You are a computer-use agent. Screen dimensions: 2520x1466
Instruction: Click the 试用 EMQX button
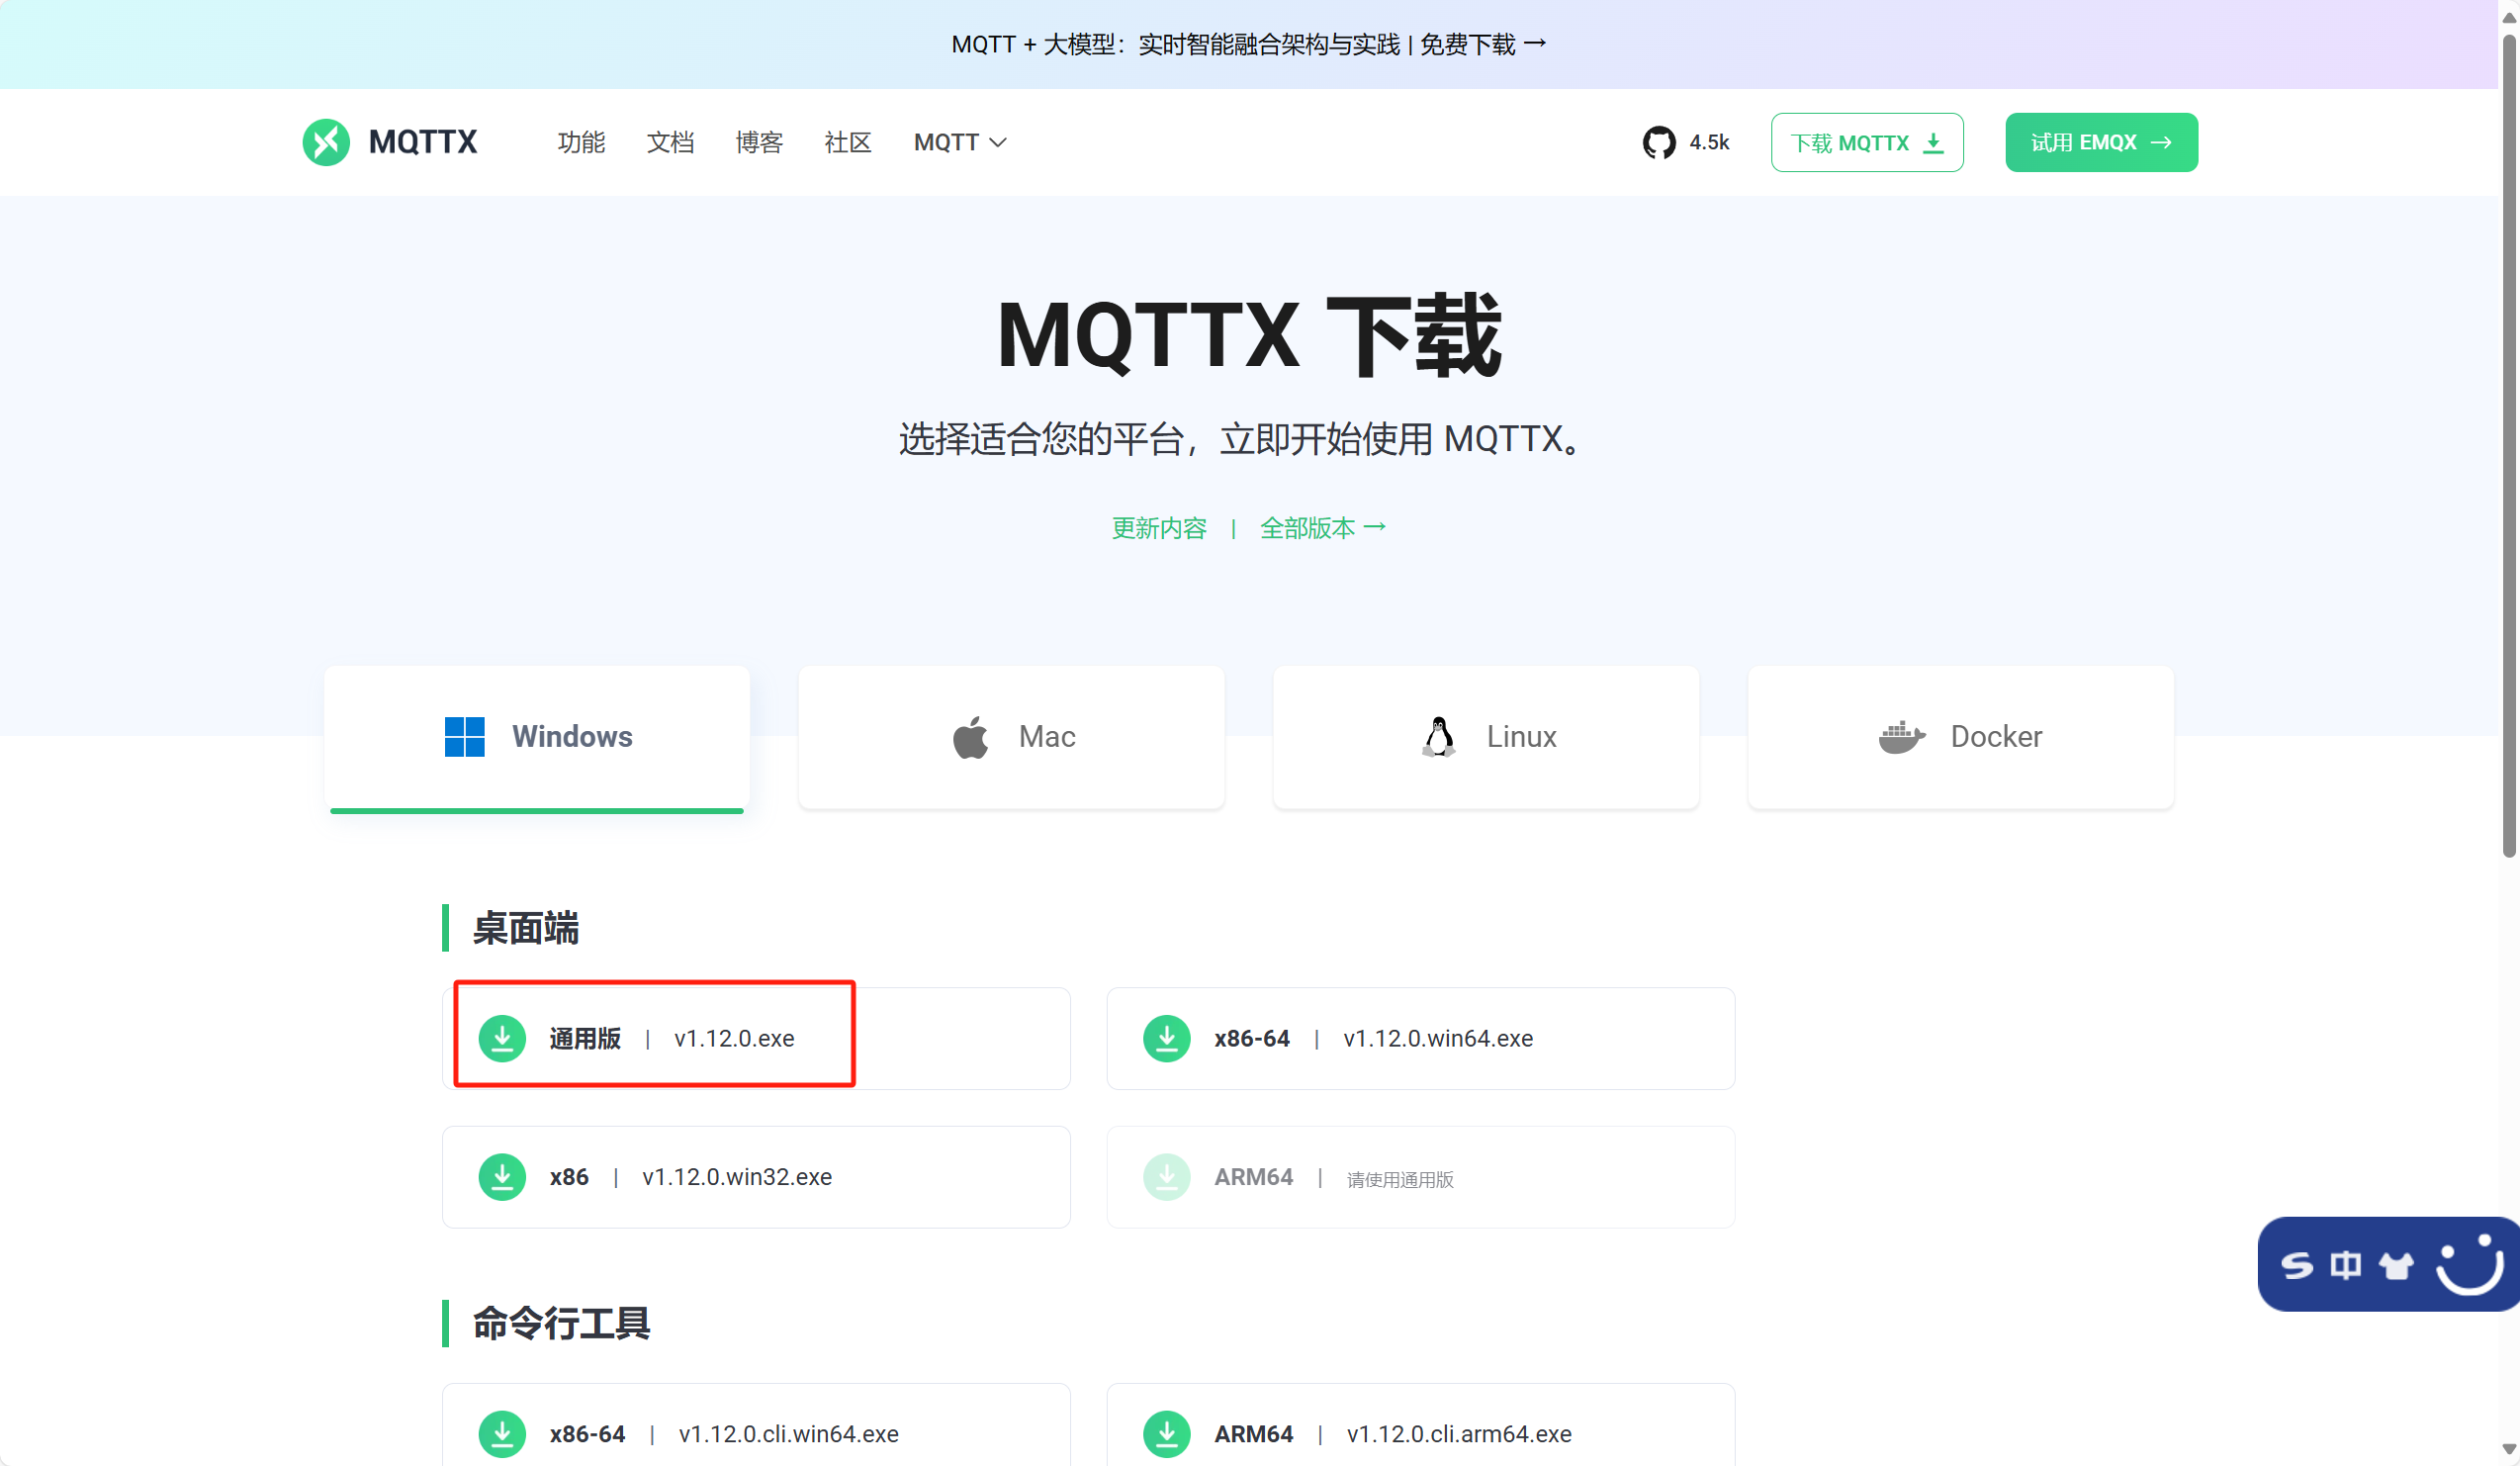[2100, 142]
